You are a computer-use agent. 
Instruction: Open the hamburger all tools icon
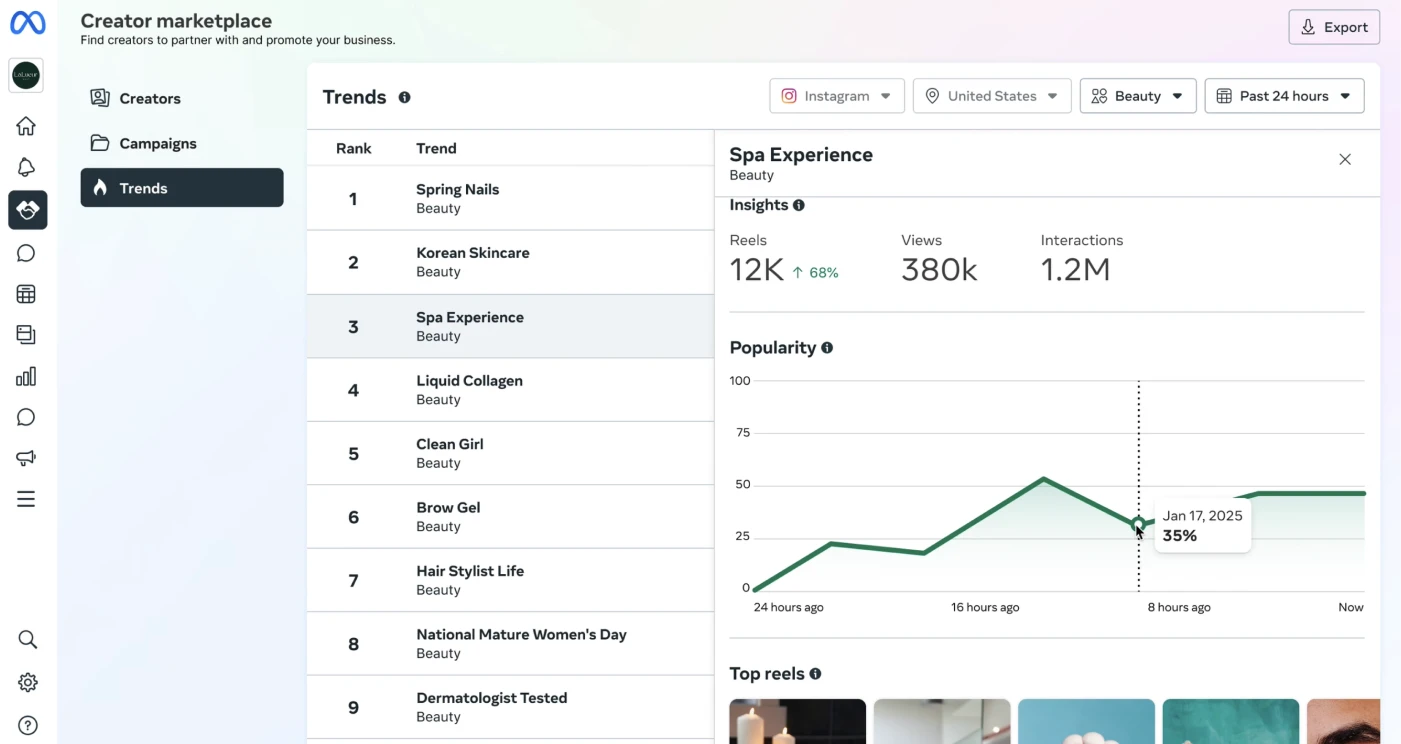(x=26, y=499)
